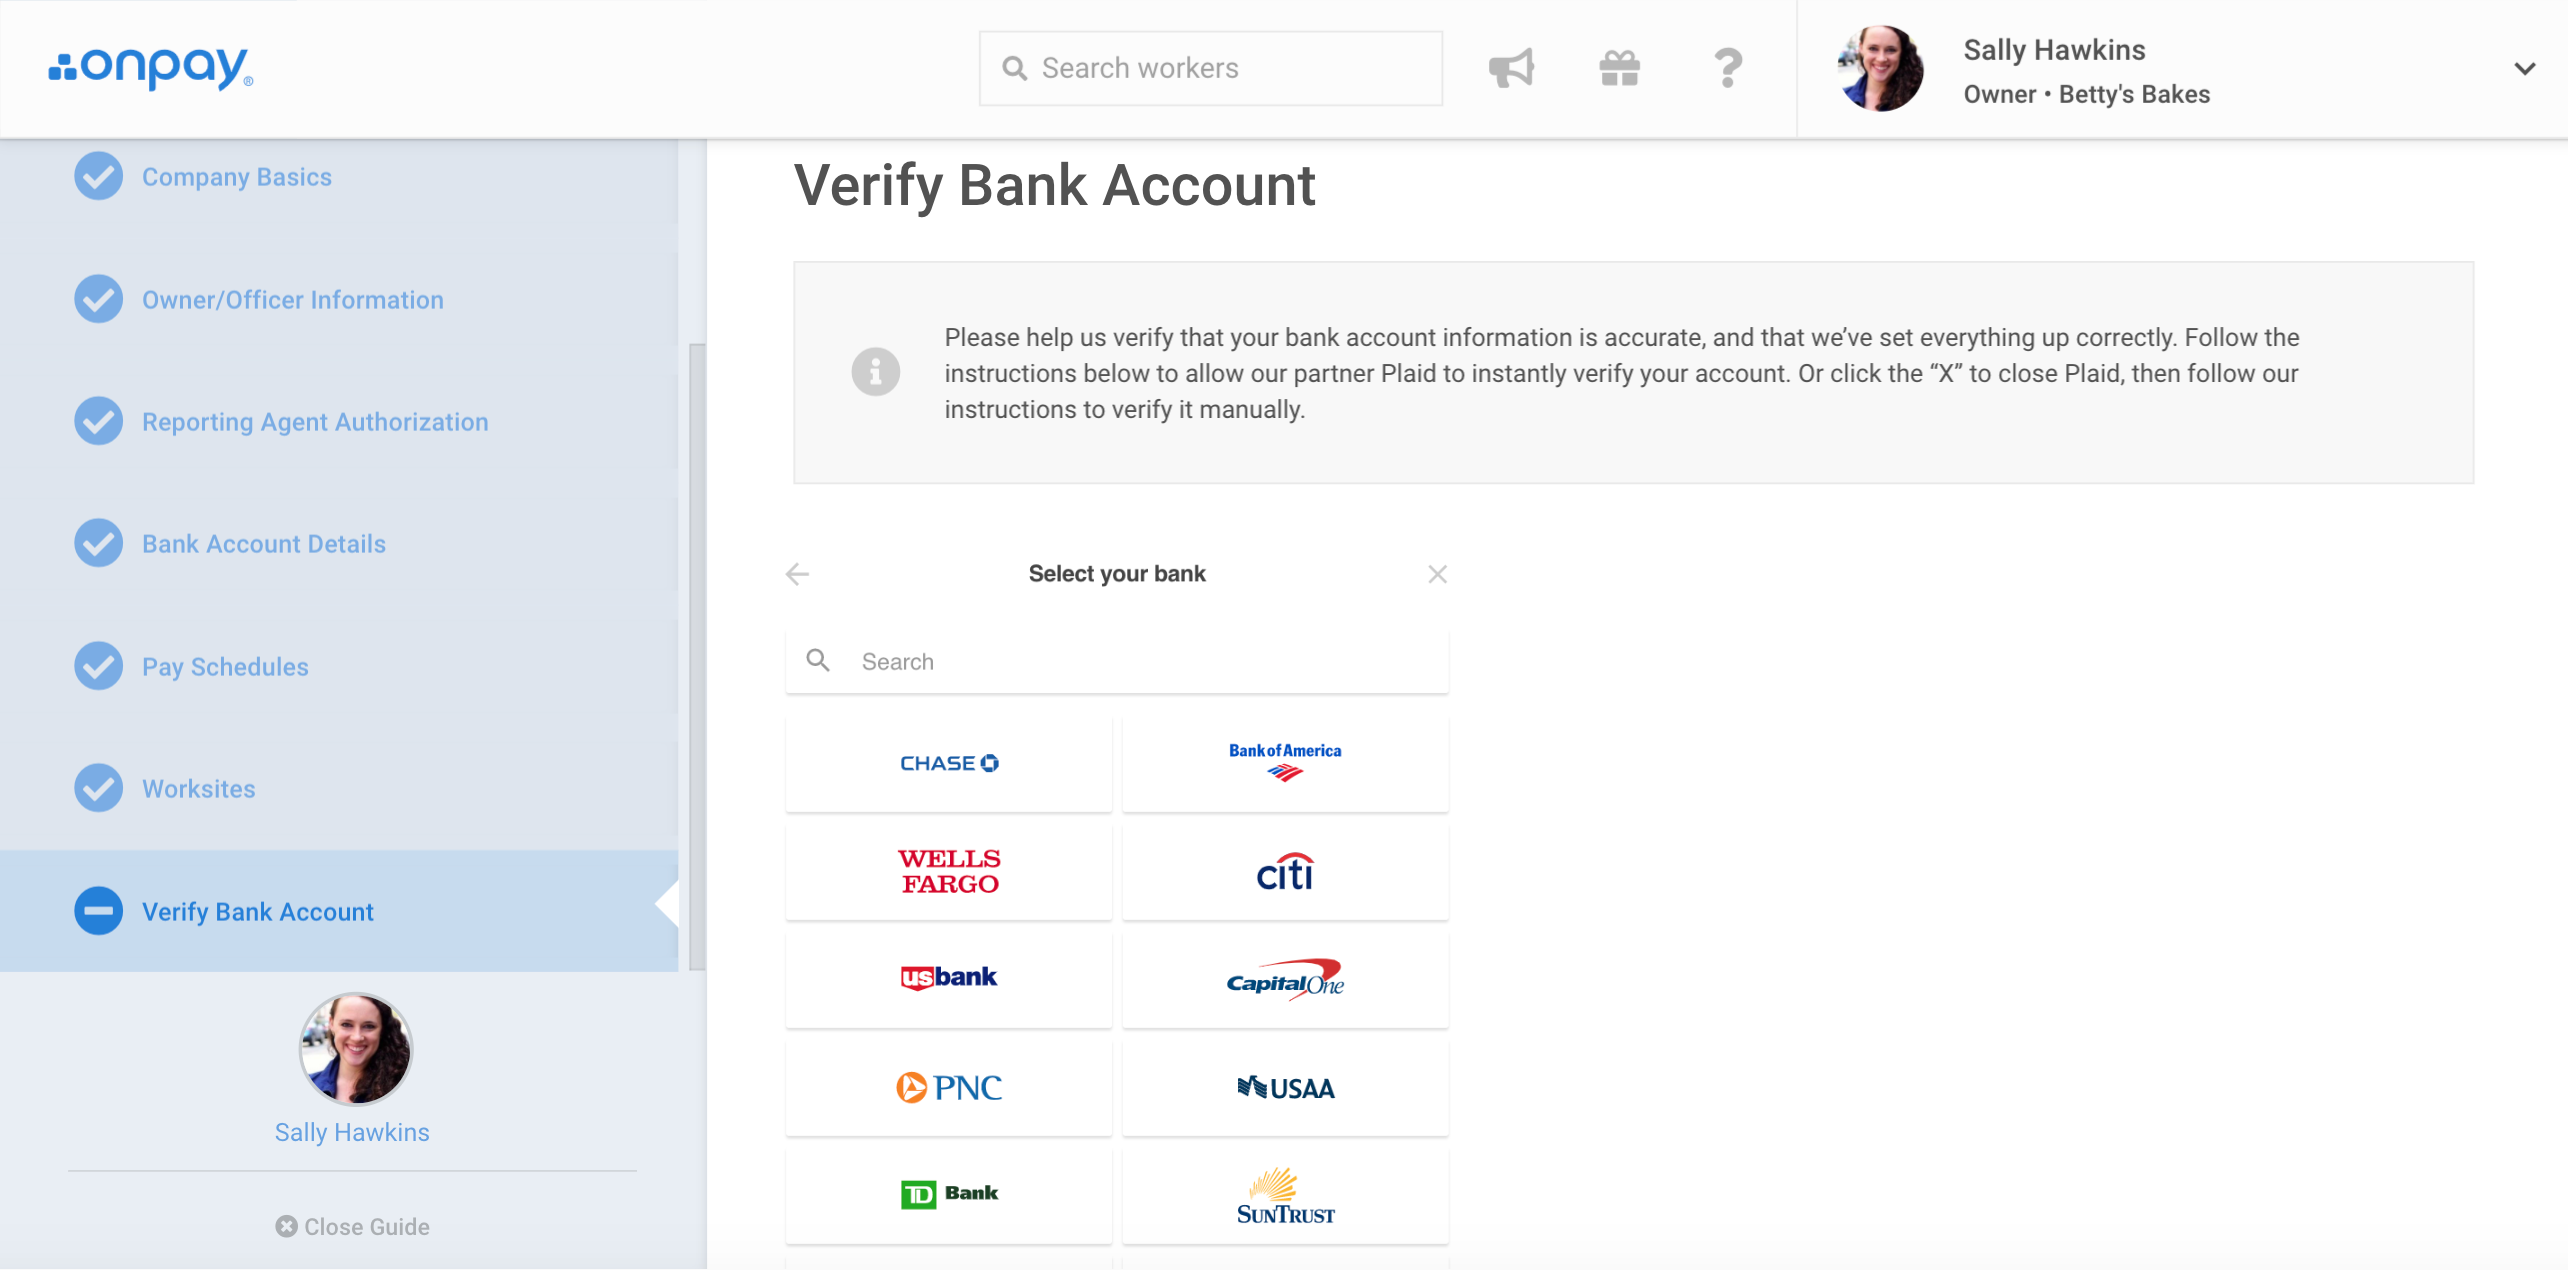This screenshot has width=2568, height=1270.
Task: Click the Company Basics completed checkmark
Action: [98, 176]
